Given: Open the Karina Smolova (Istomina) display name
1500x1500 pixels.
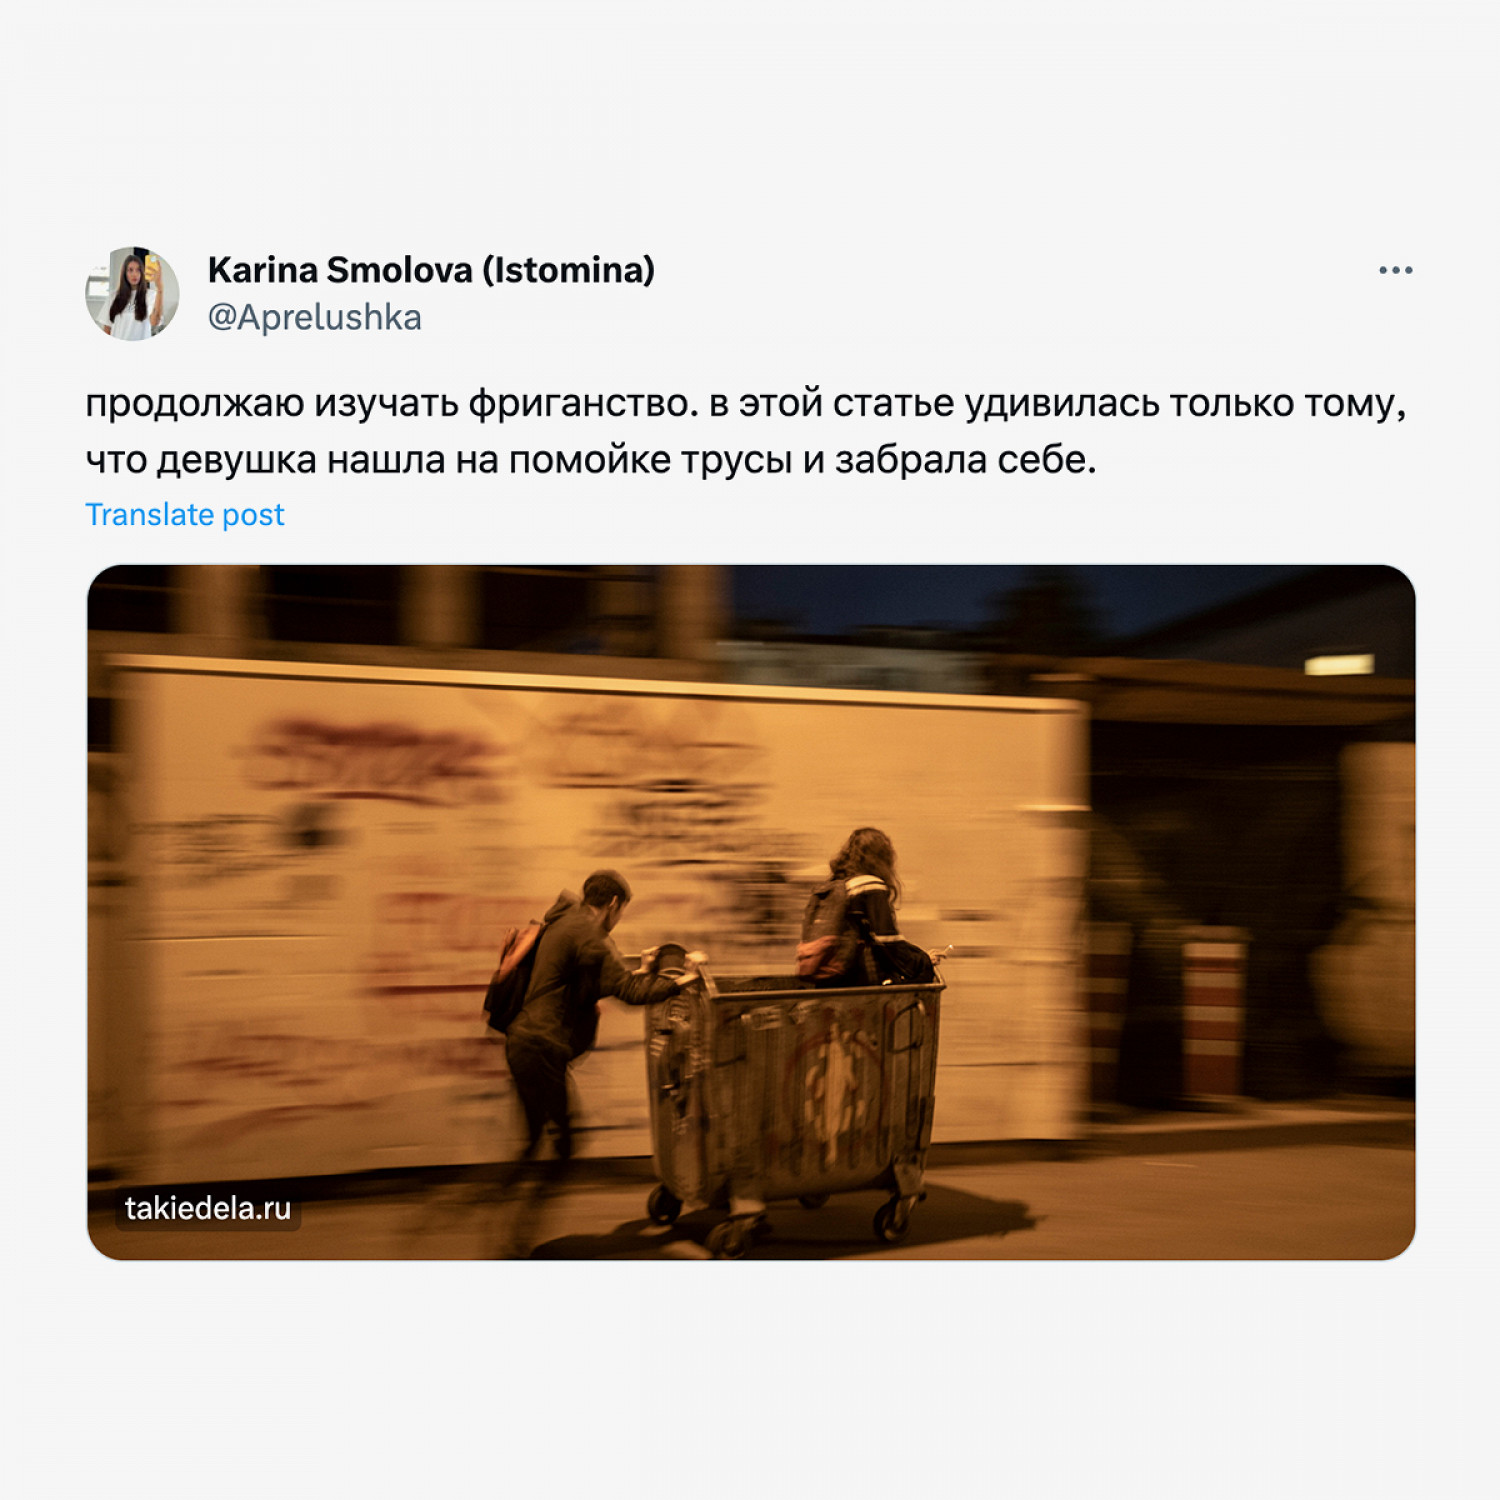Looking at the screenshot, I should [431, 269].
